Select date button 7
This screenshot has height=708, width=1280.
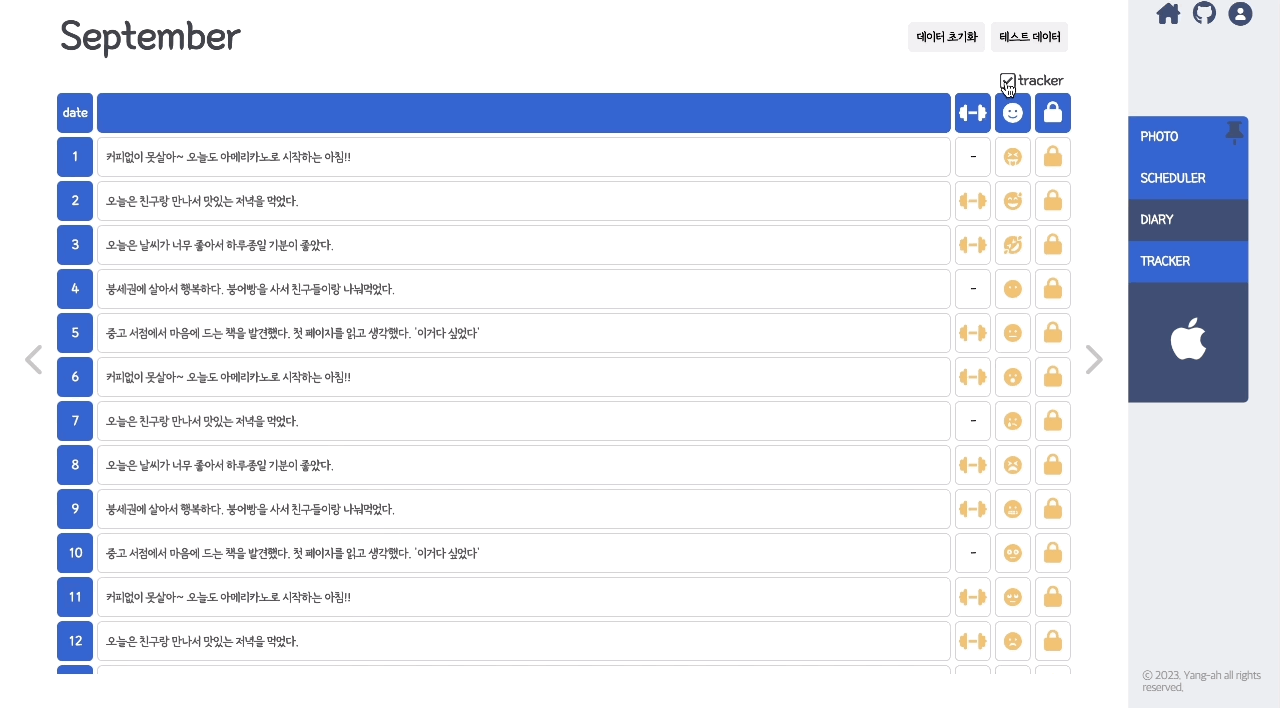(x=75, y=421)
